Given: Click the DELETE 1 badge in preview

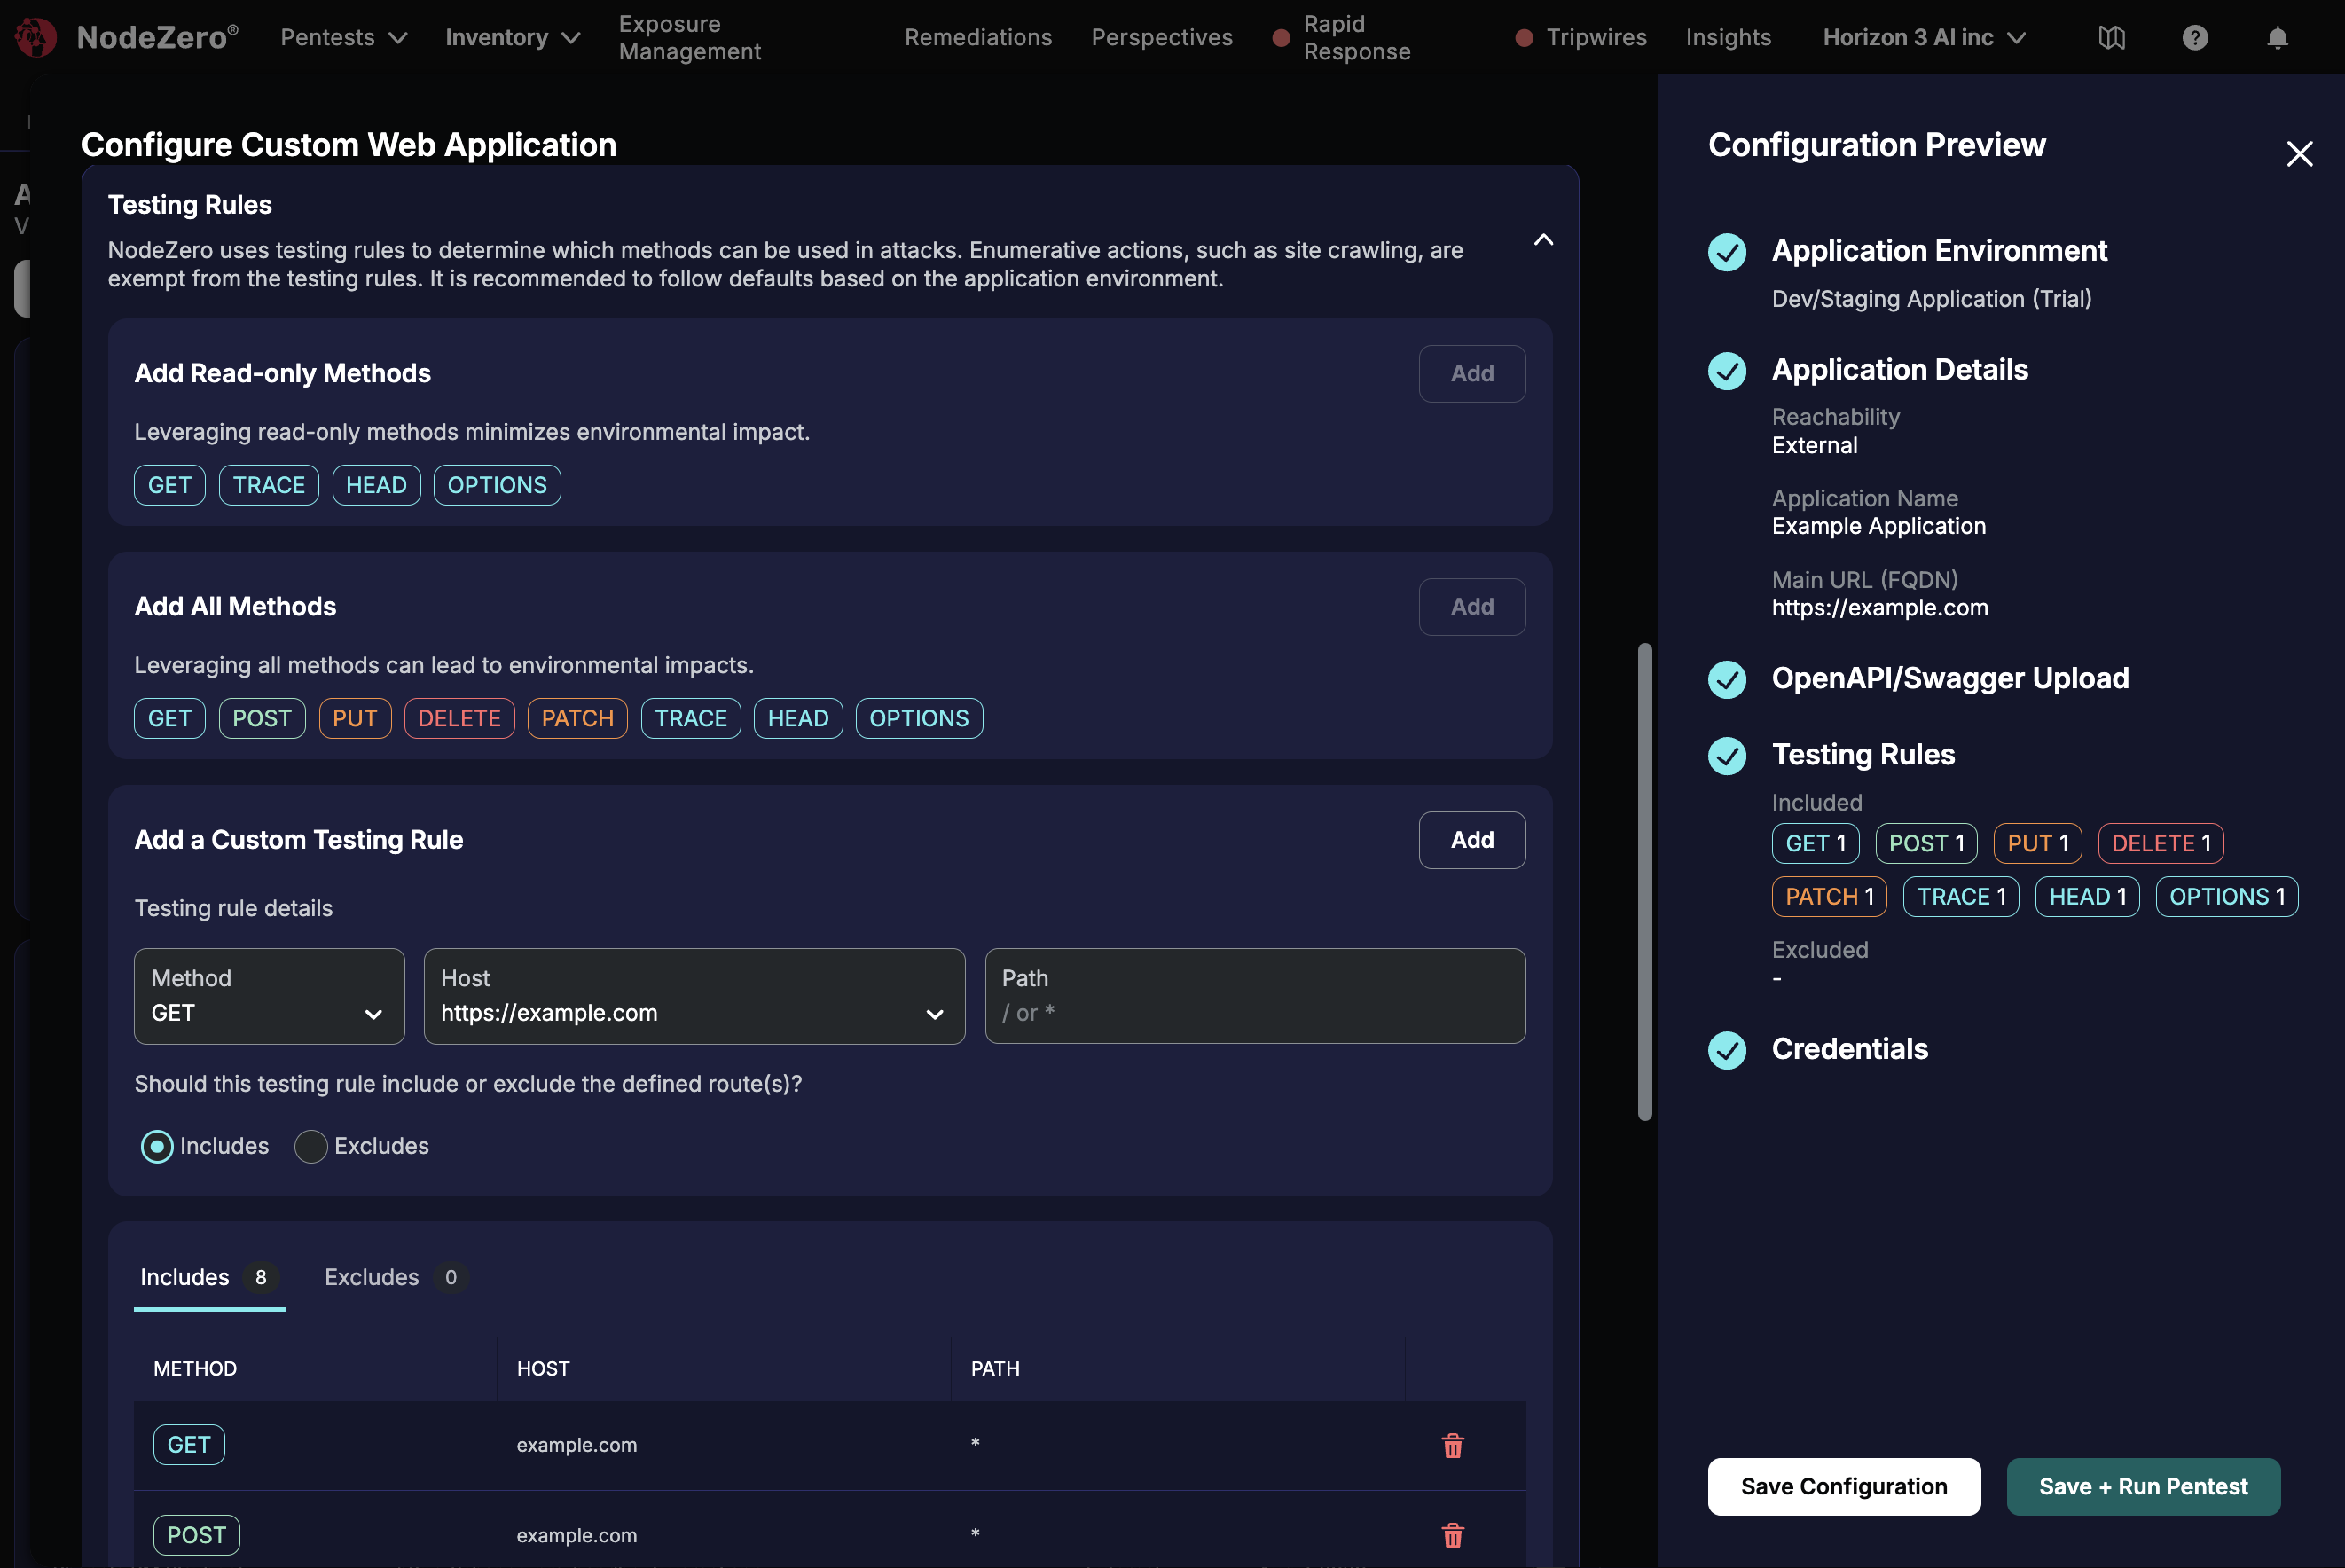Looking at the screenshot, I should click(2160, 843).
